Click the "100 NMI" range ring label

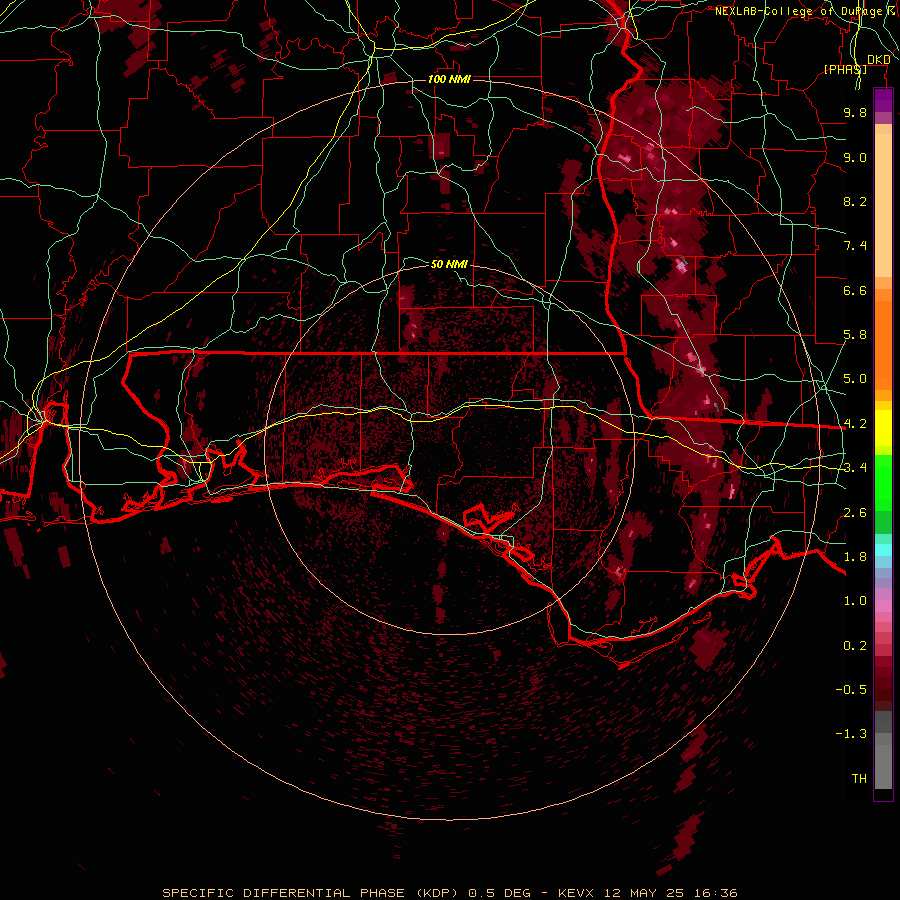coord(449,79)
